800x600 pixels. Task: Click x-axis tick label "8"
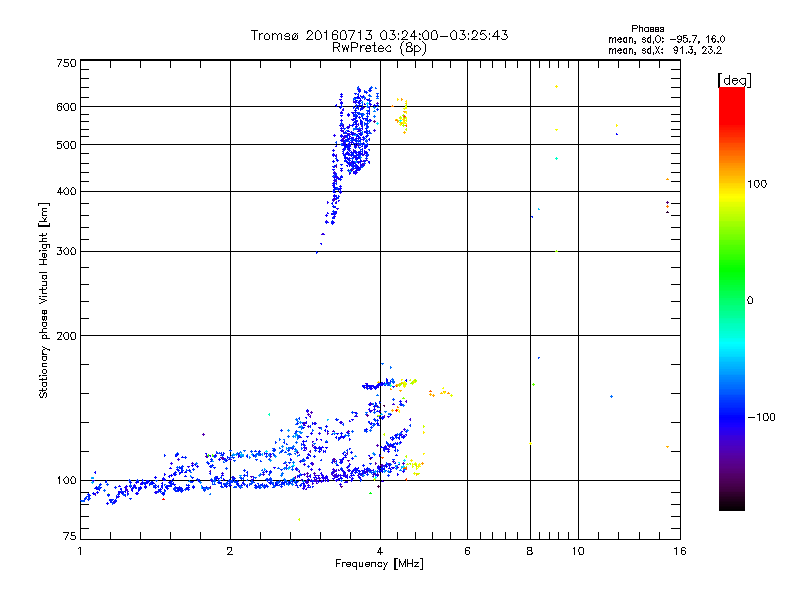pos(530,551)
